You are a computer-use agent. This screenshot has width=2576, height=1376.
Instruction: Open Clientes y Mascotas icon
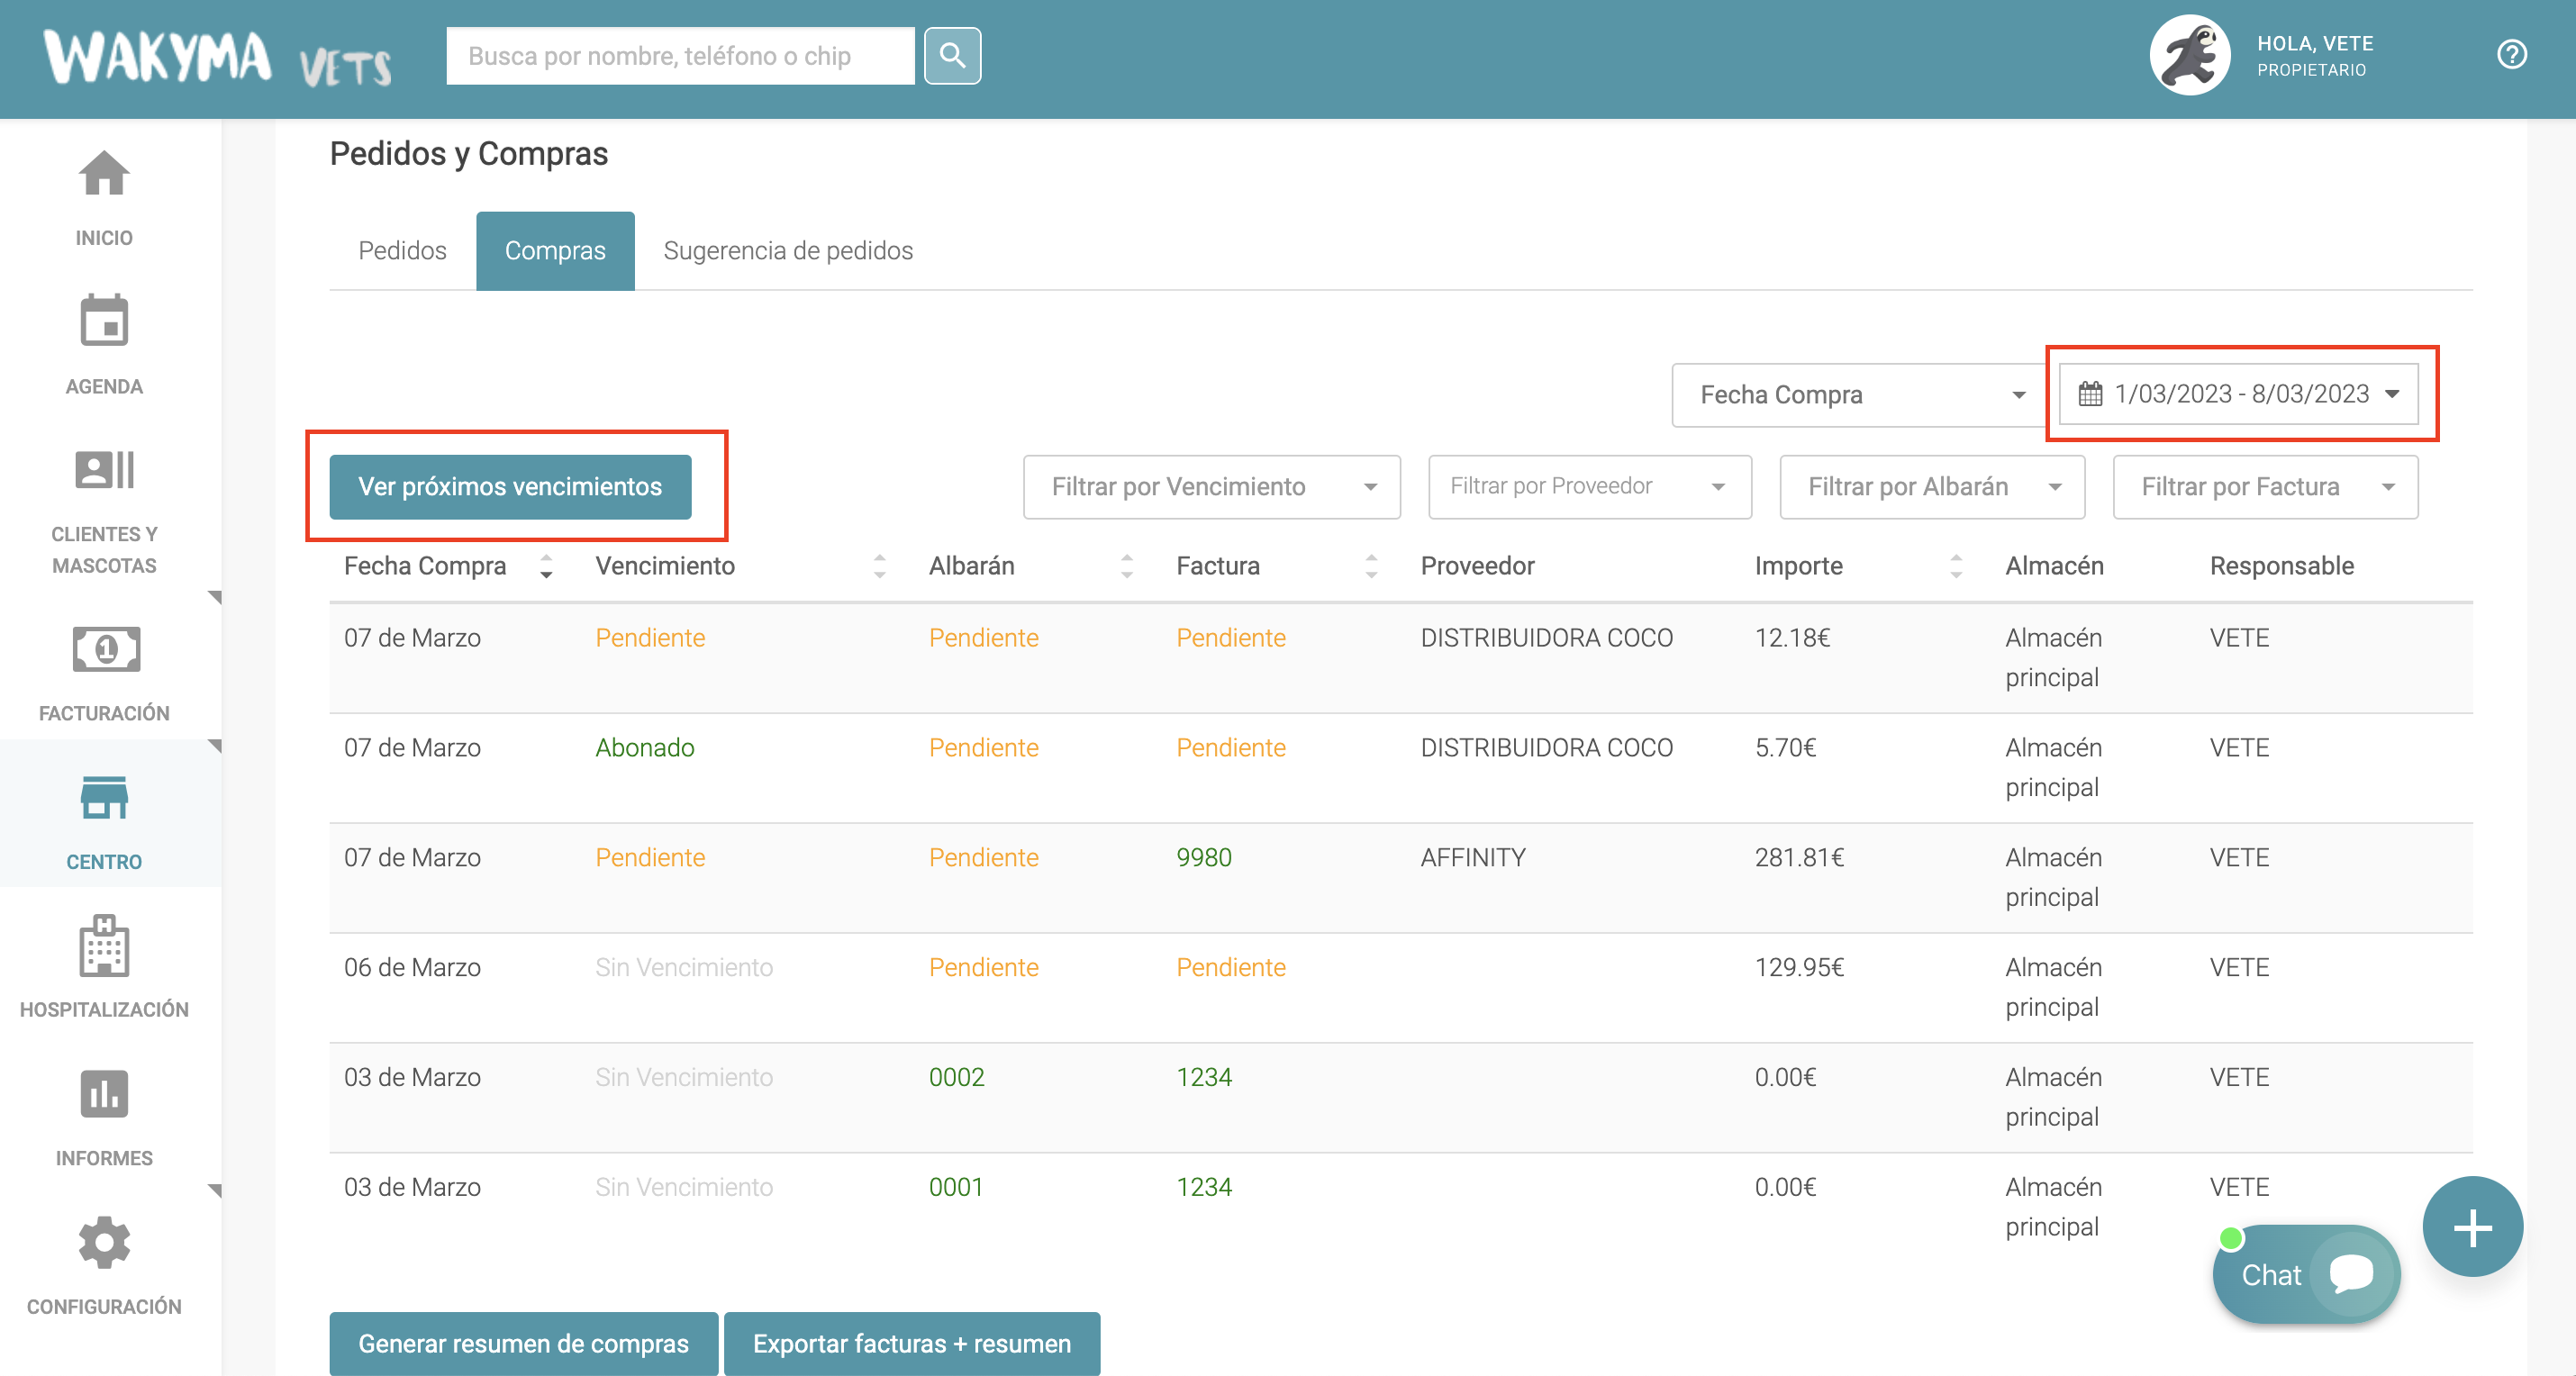click(x=104, y=469)
